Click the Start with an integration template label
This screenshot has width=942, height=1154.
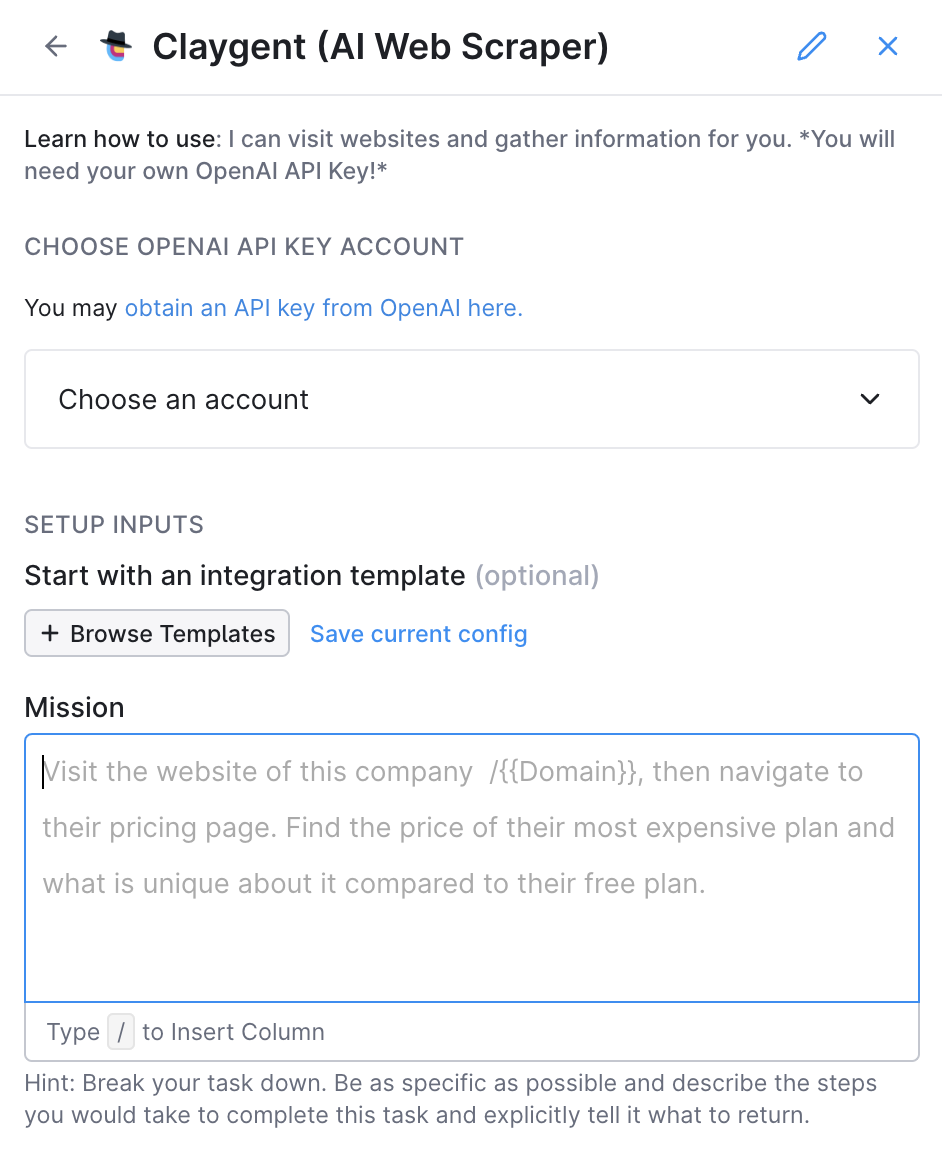(245, 576)
